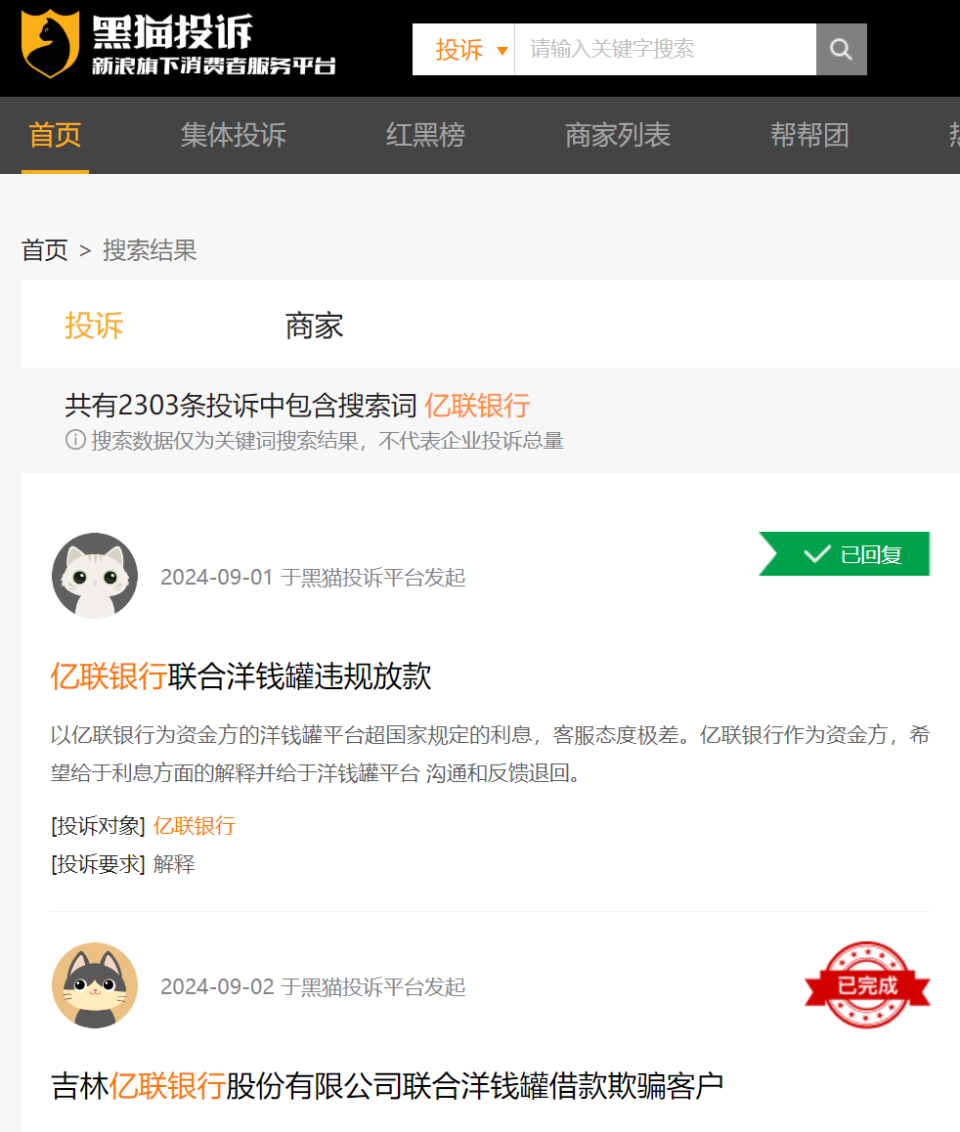Open the 红黑榜 navigation menu

click(424, 136)
